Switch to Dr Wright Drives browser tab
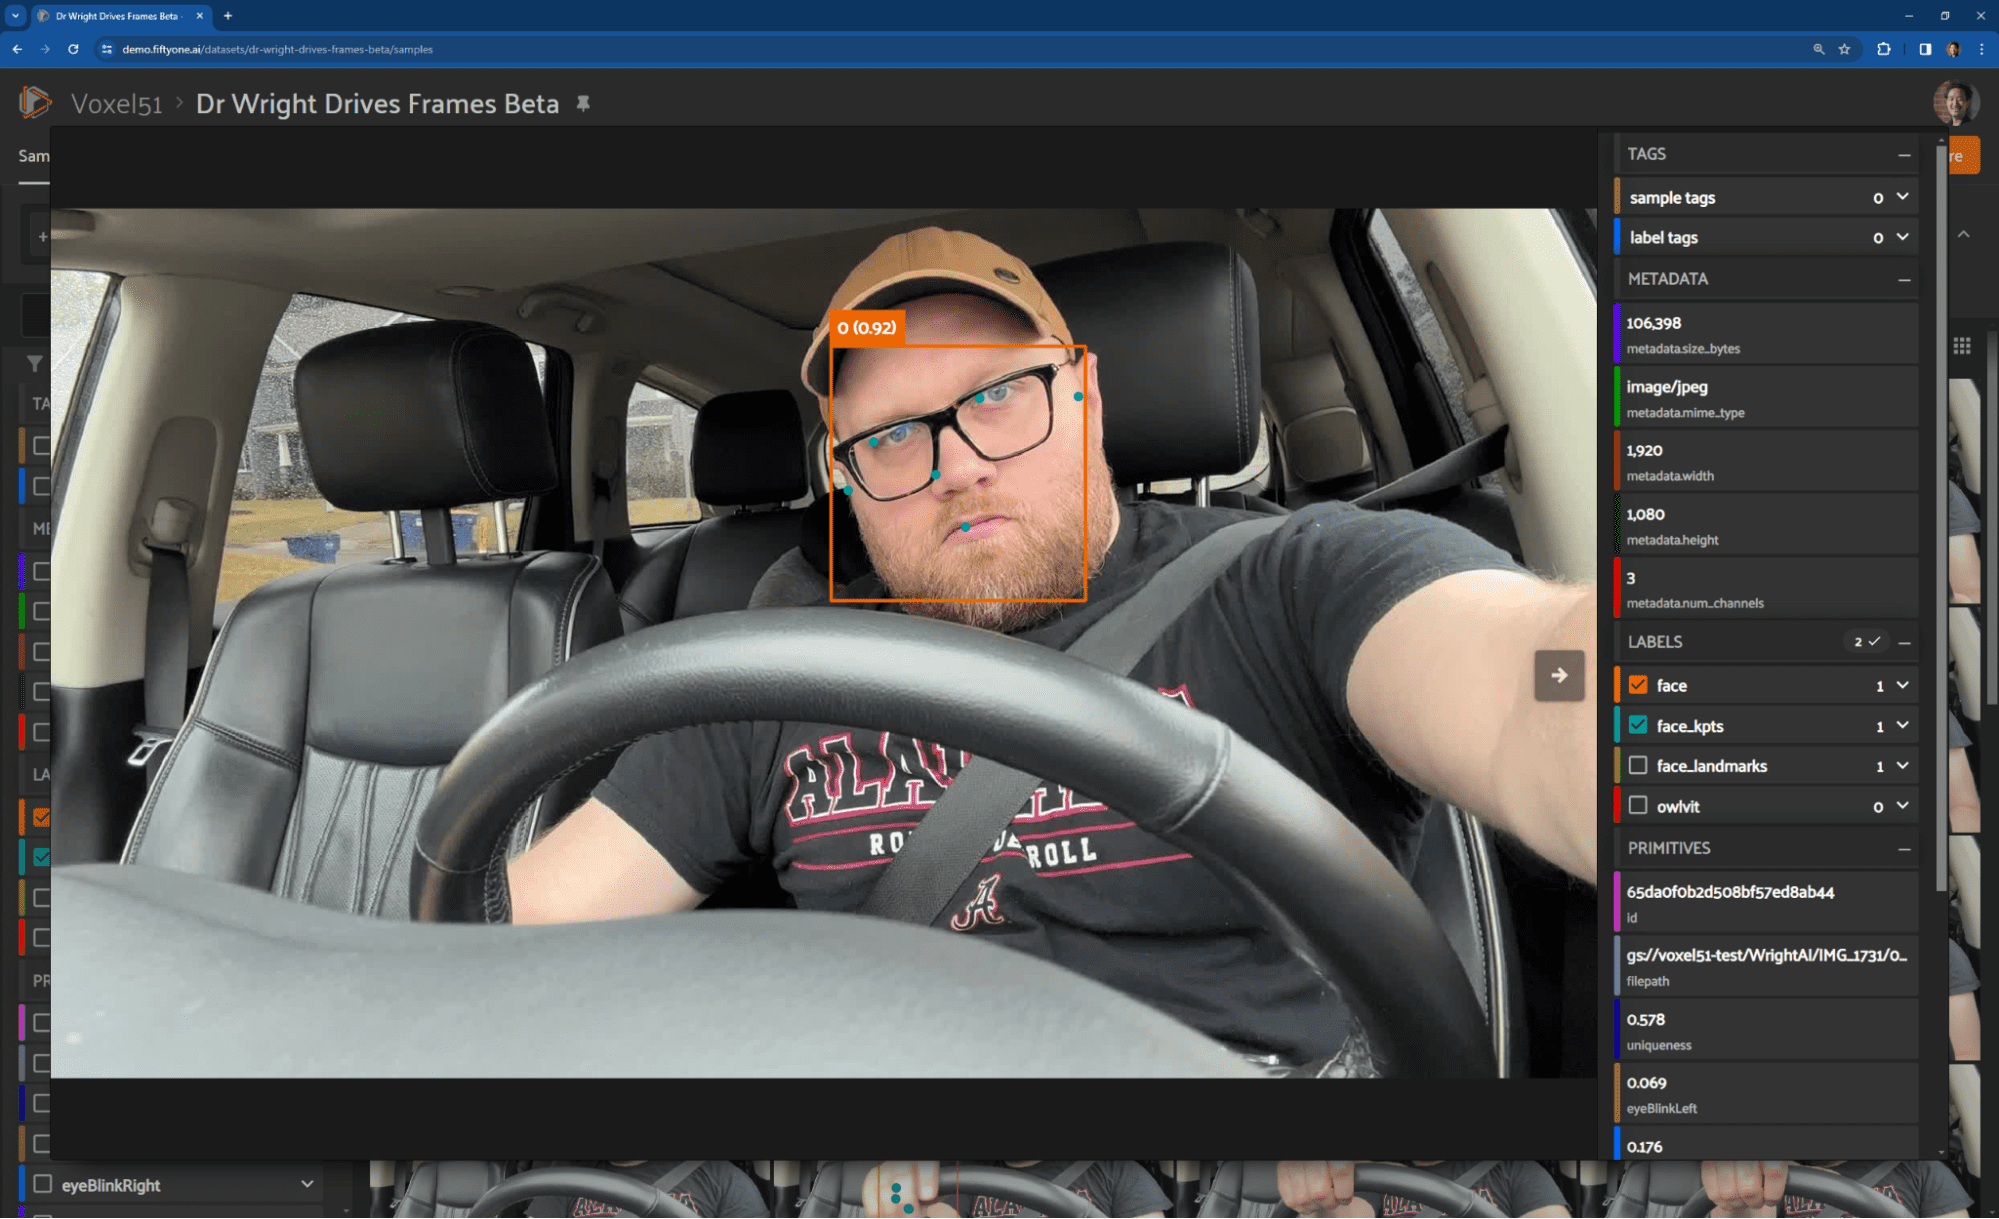 tap(116, 16)
